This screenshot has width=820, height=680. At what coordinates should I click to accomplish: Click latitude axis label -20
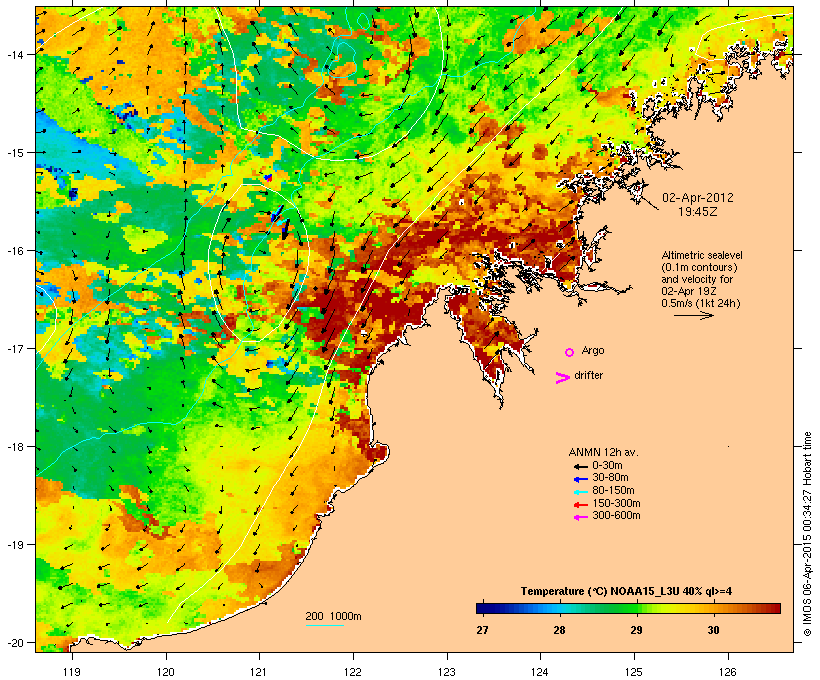point(14,643)
